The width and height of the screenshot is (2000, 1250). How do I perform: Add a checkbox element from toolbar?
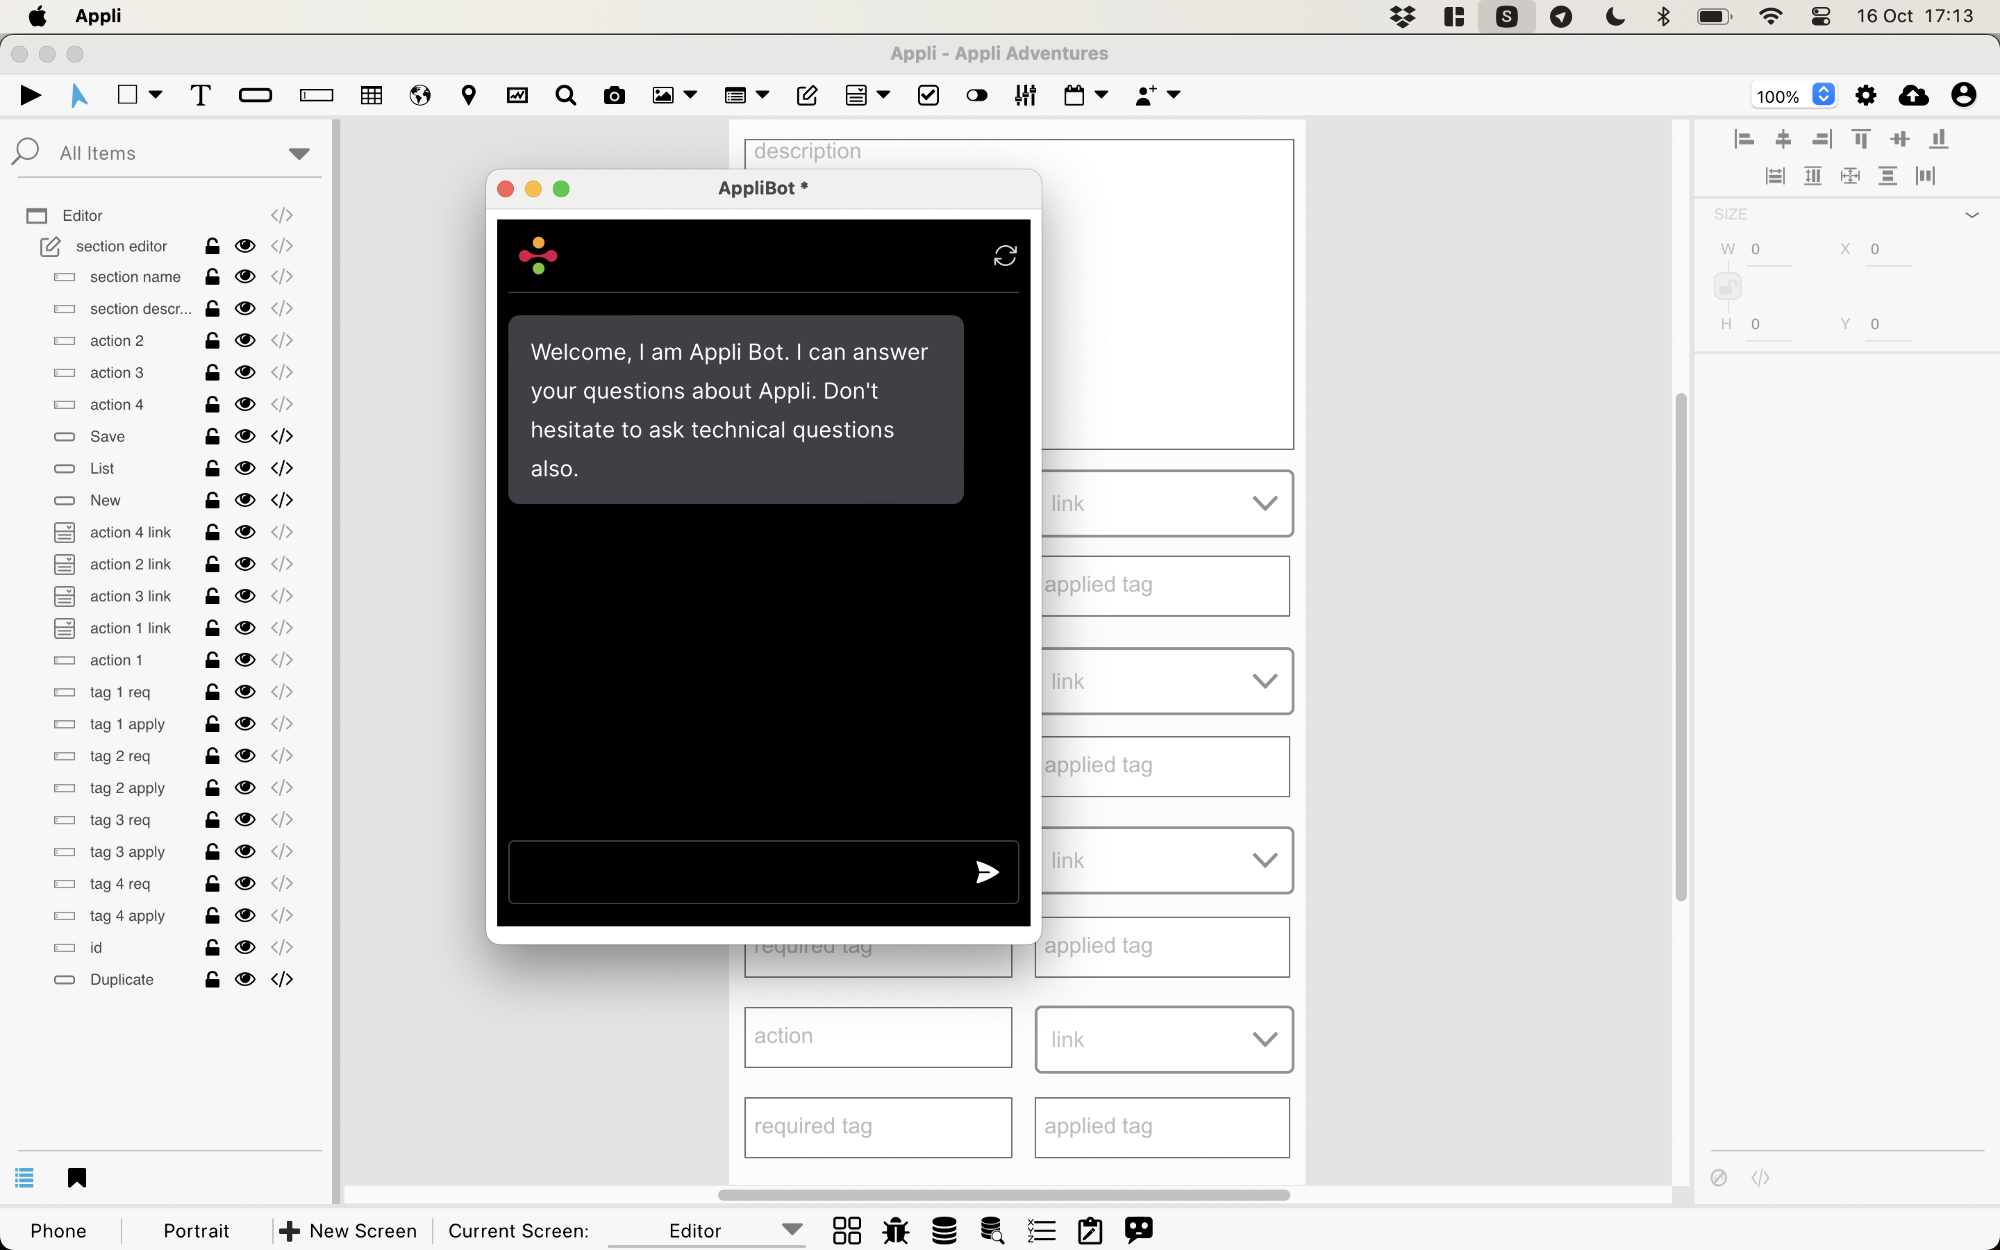click(x=928, y=95)
